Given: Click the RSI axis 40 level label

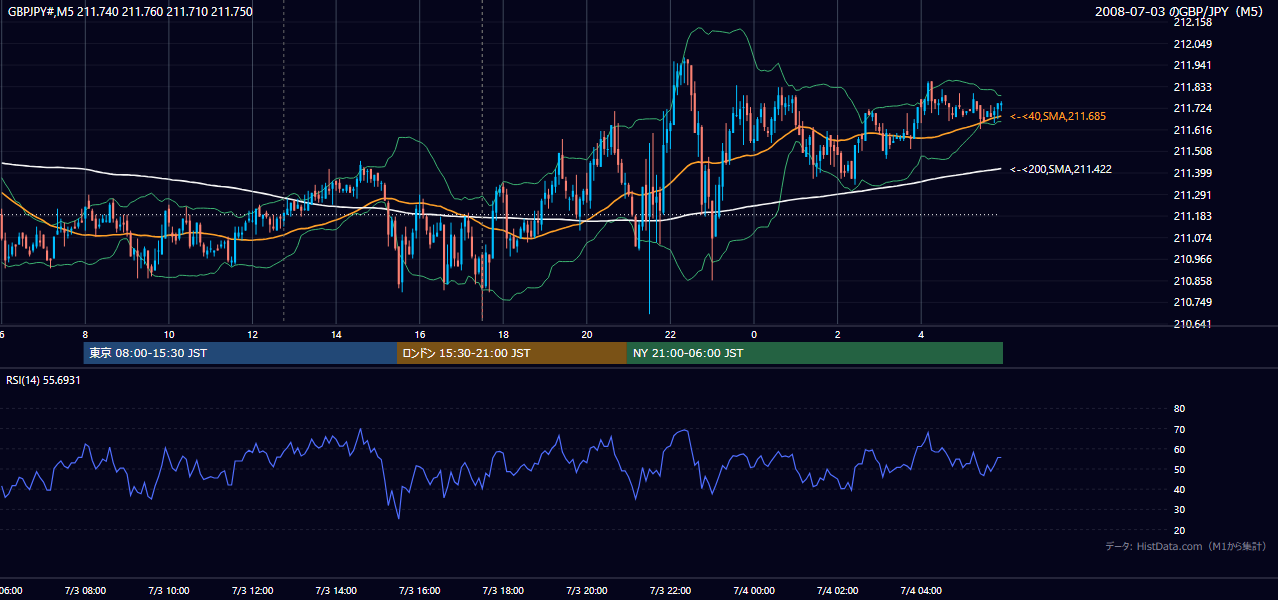Looking at the screenshot, I should click(1179, 489).
